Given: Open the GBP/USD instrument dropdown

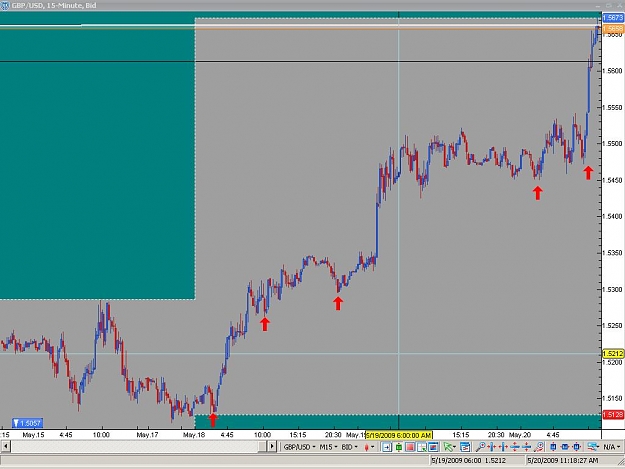Looking at the screenshot, I should pos(298,447).
